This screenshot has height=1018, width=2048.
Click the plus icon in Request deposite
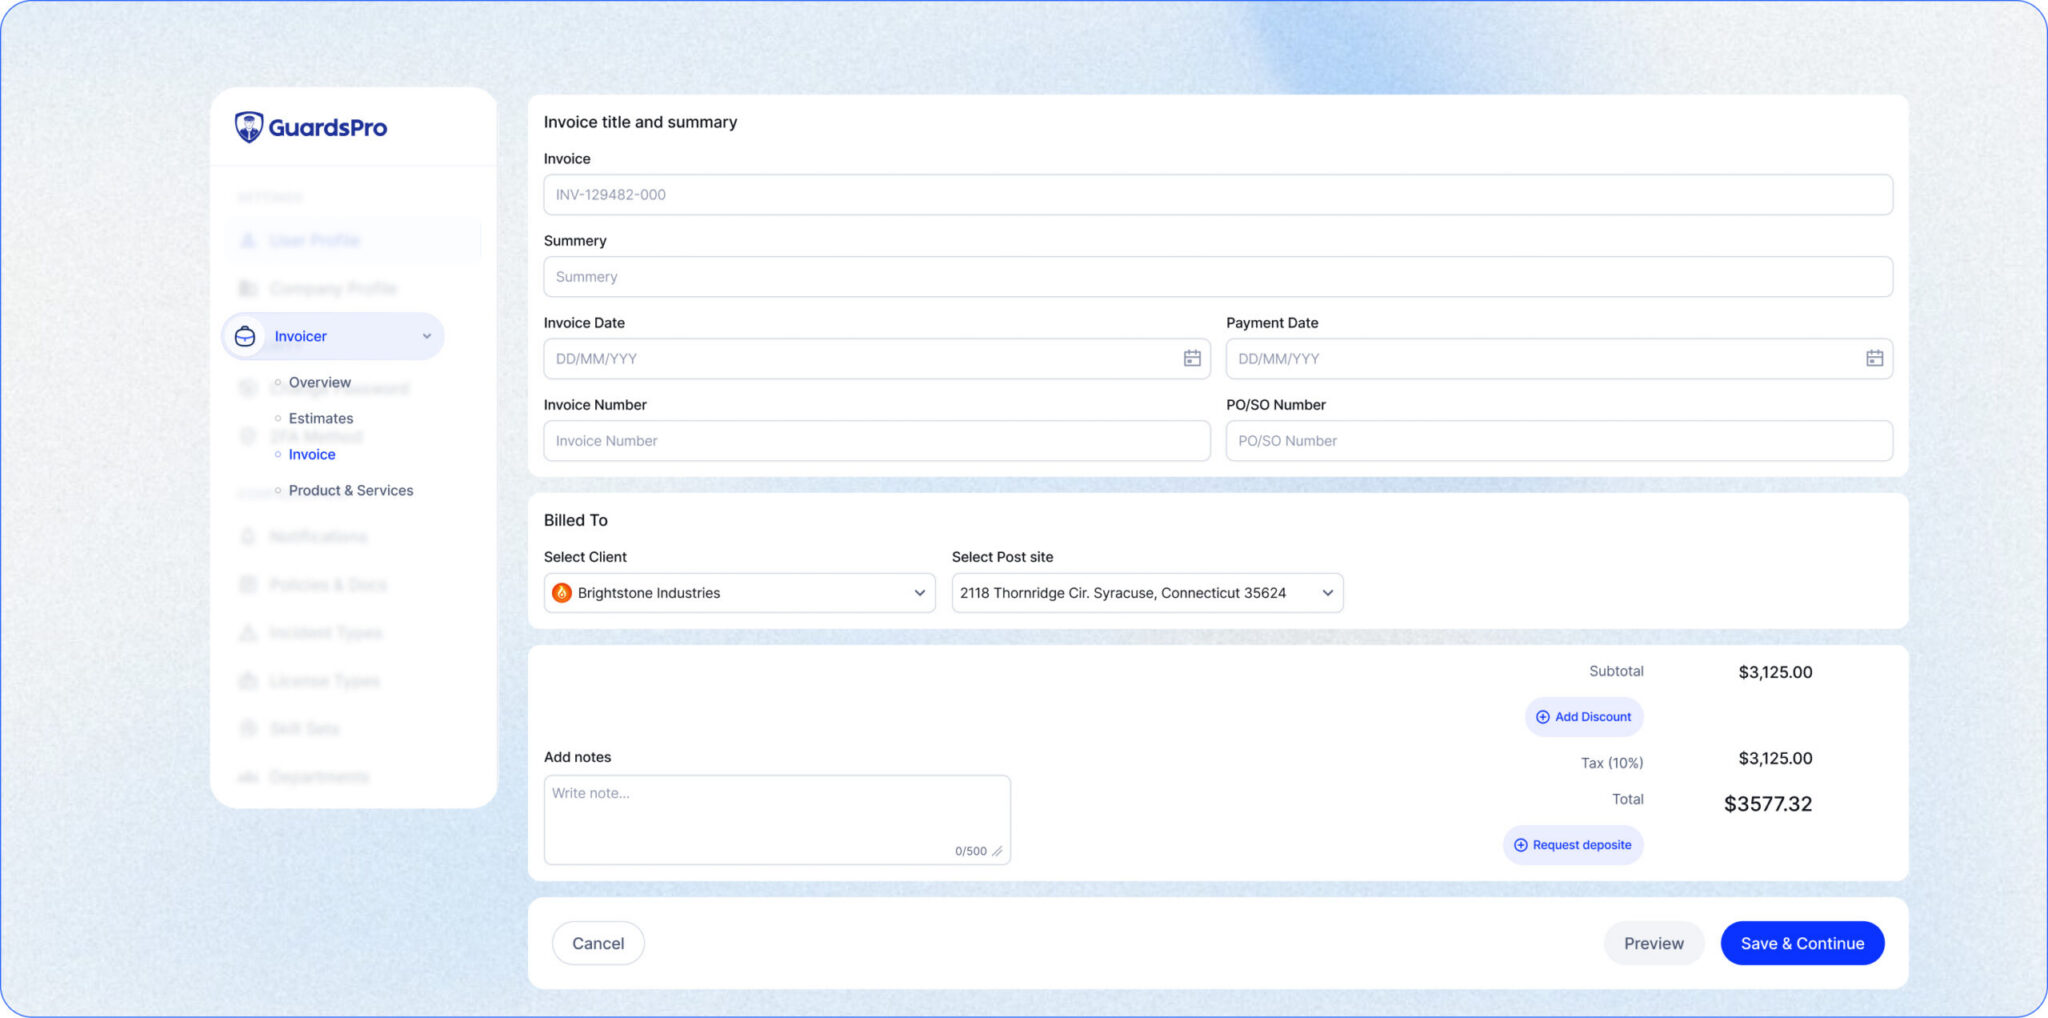(x=1520, y=845)
